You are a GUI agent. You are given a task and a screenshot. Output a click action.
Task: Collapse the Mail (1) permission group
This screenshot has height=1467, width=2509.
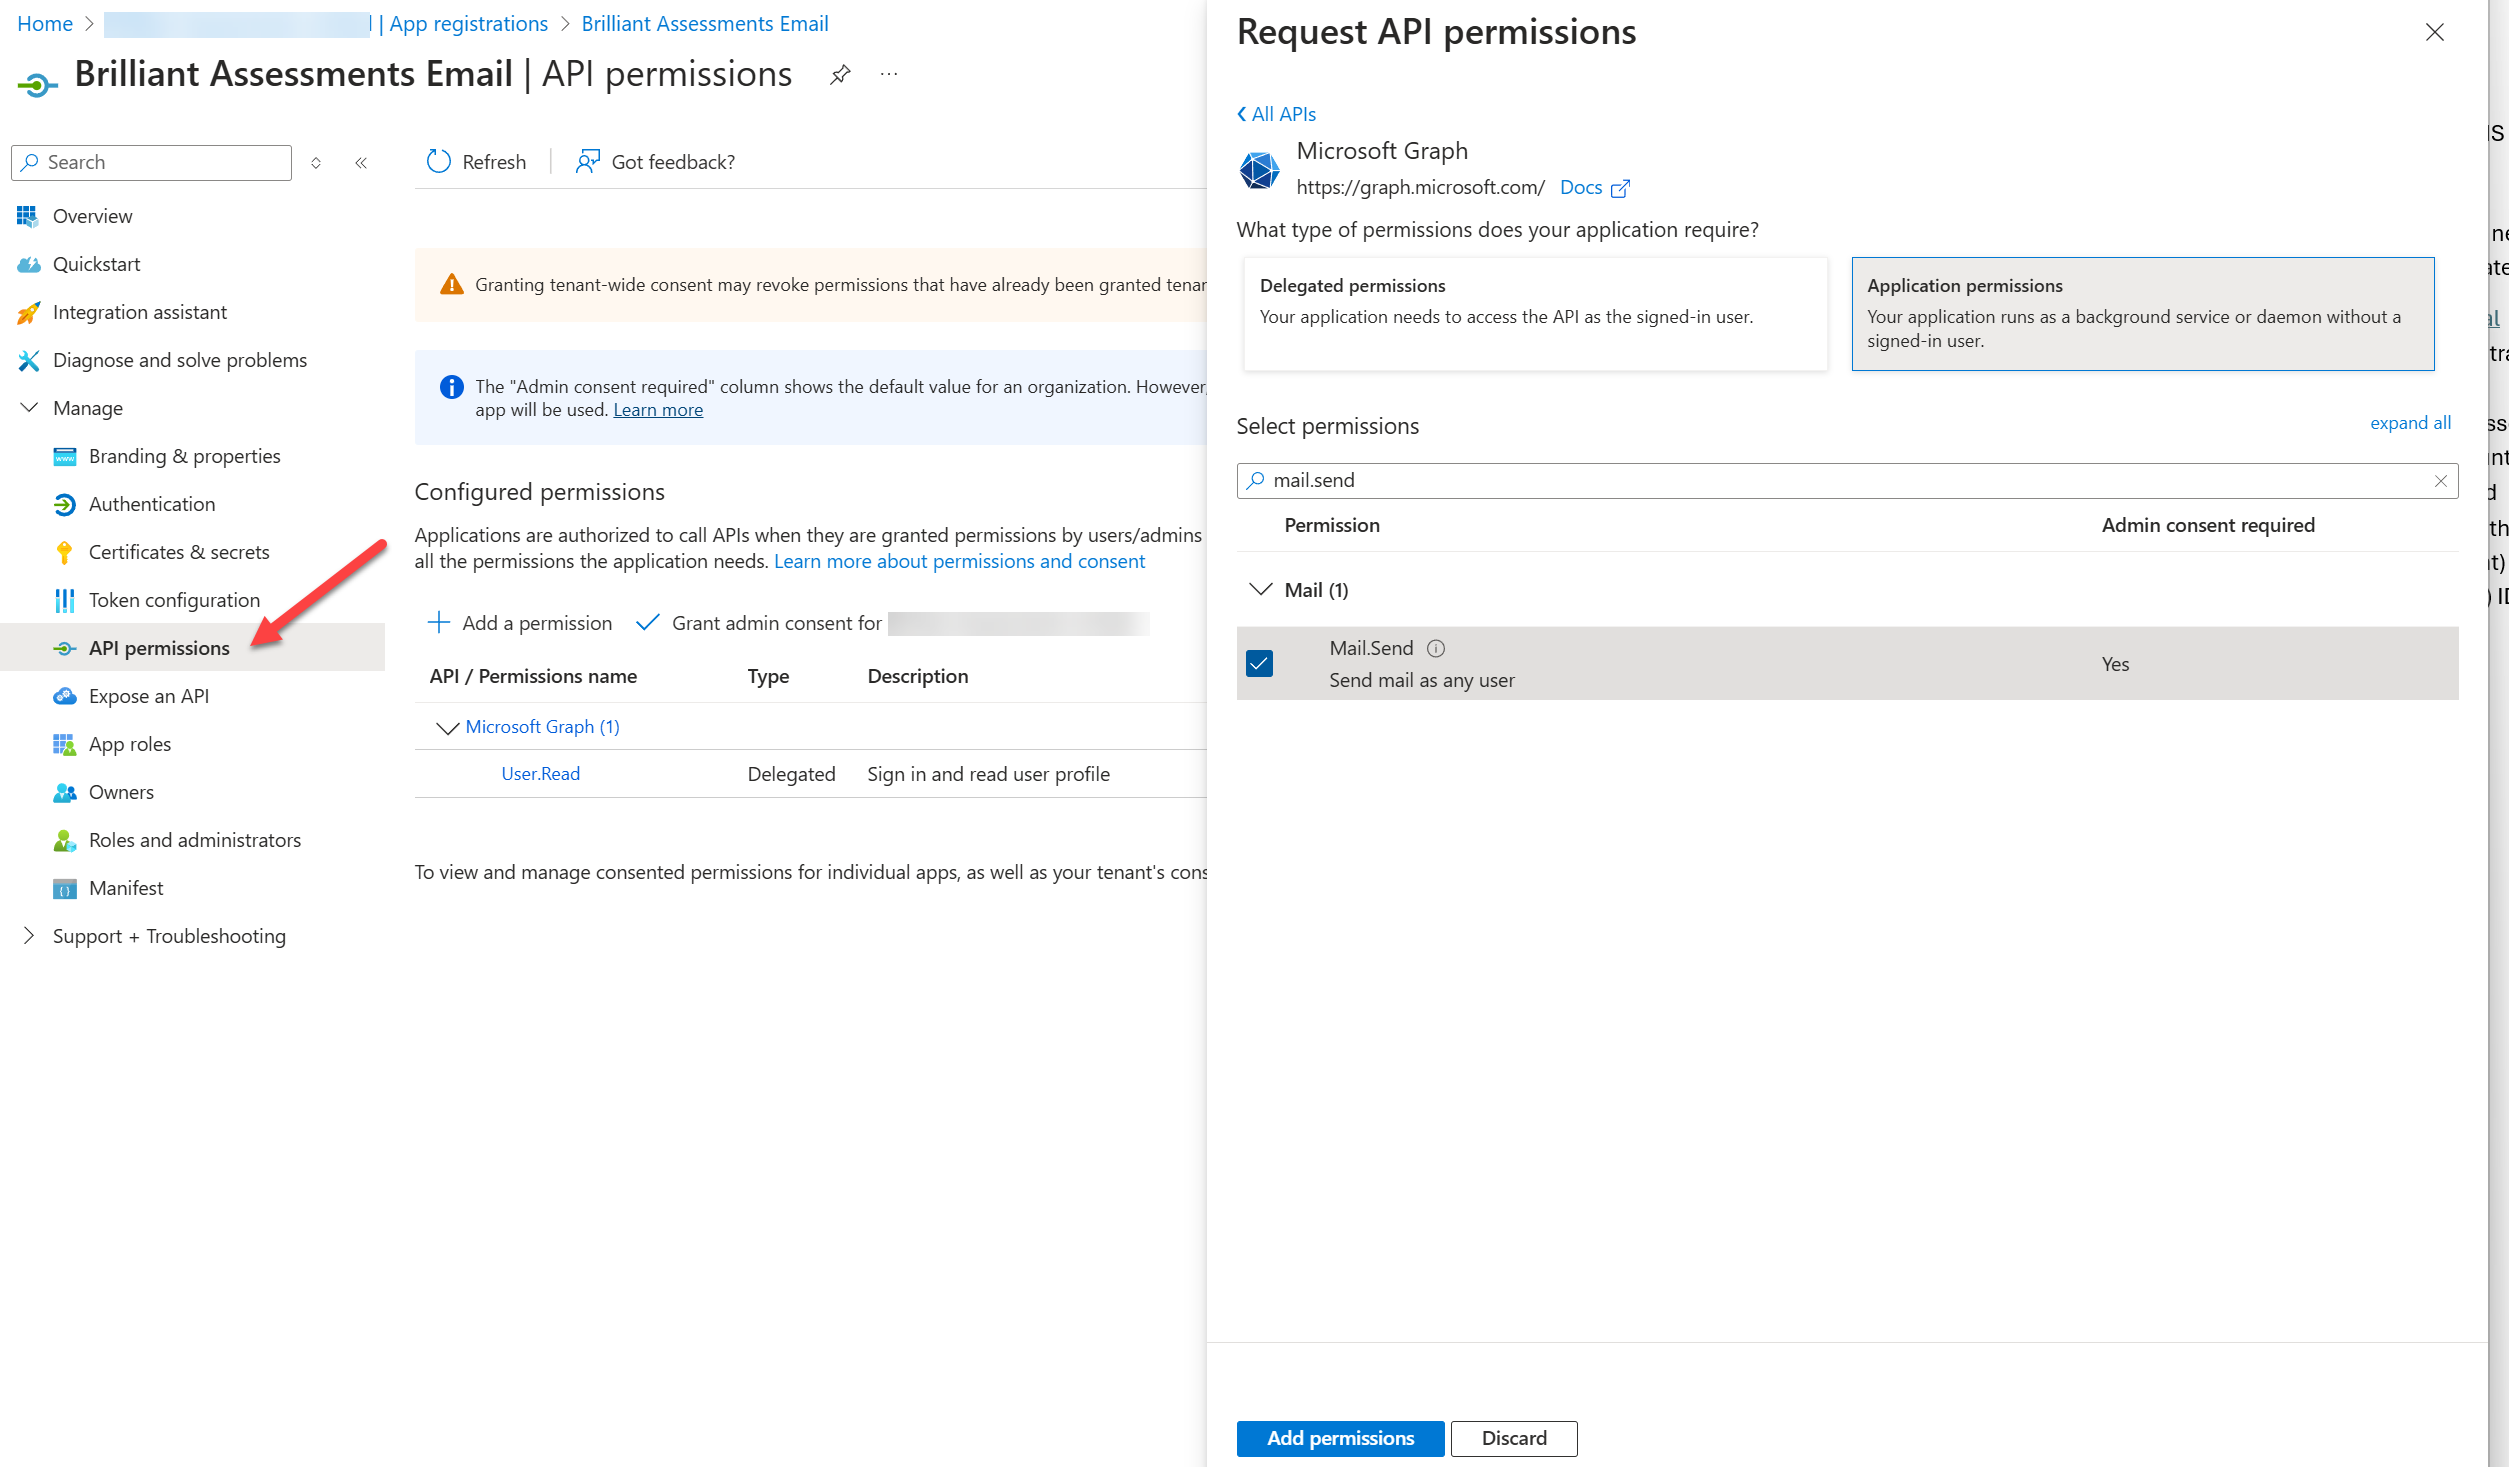coord(1260,590)
